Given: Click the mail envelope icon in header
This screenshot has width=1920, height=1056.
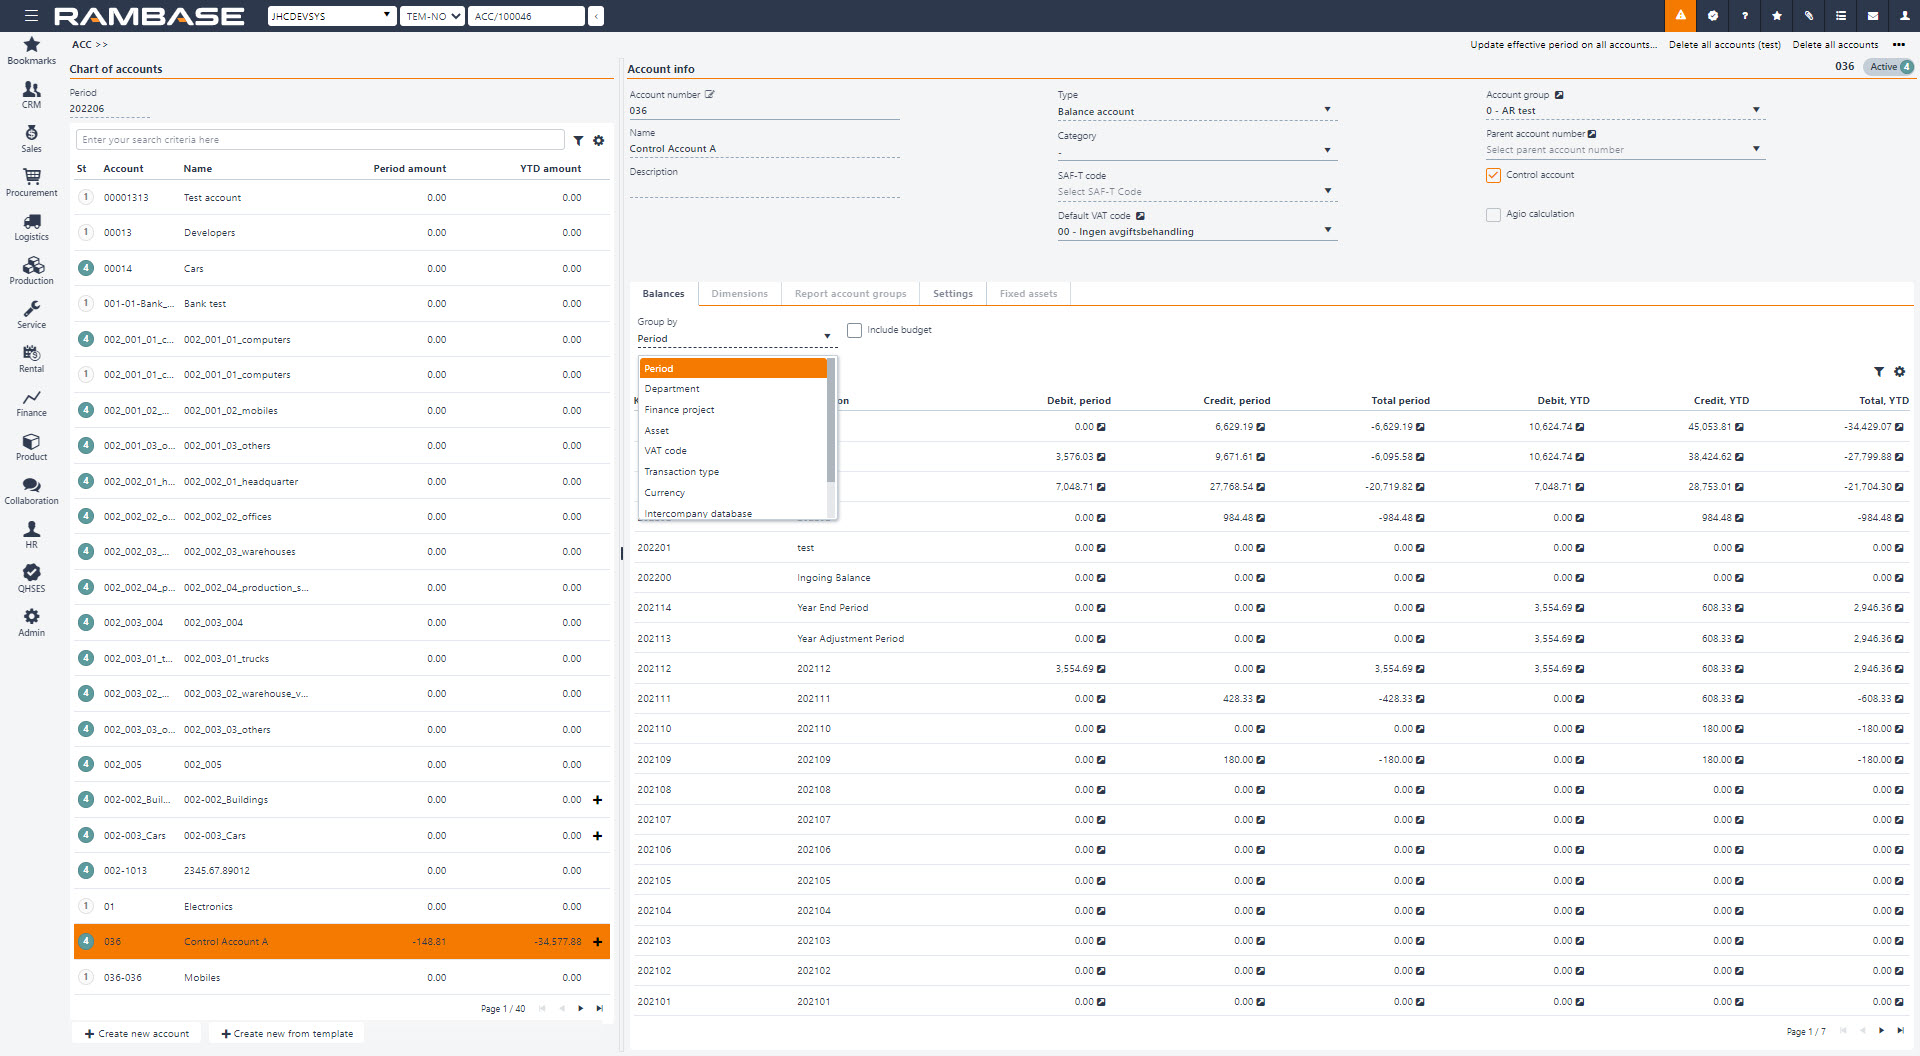Looking at the screenshot, I should click(1872, 16).
